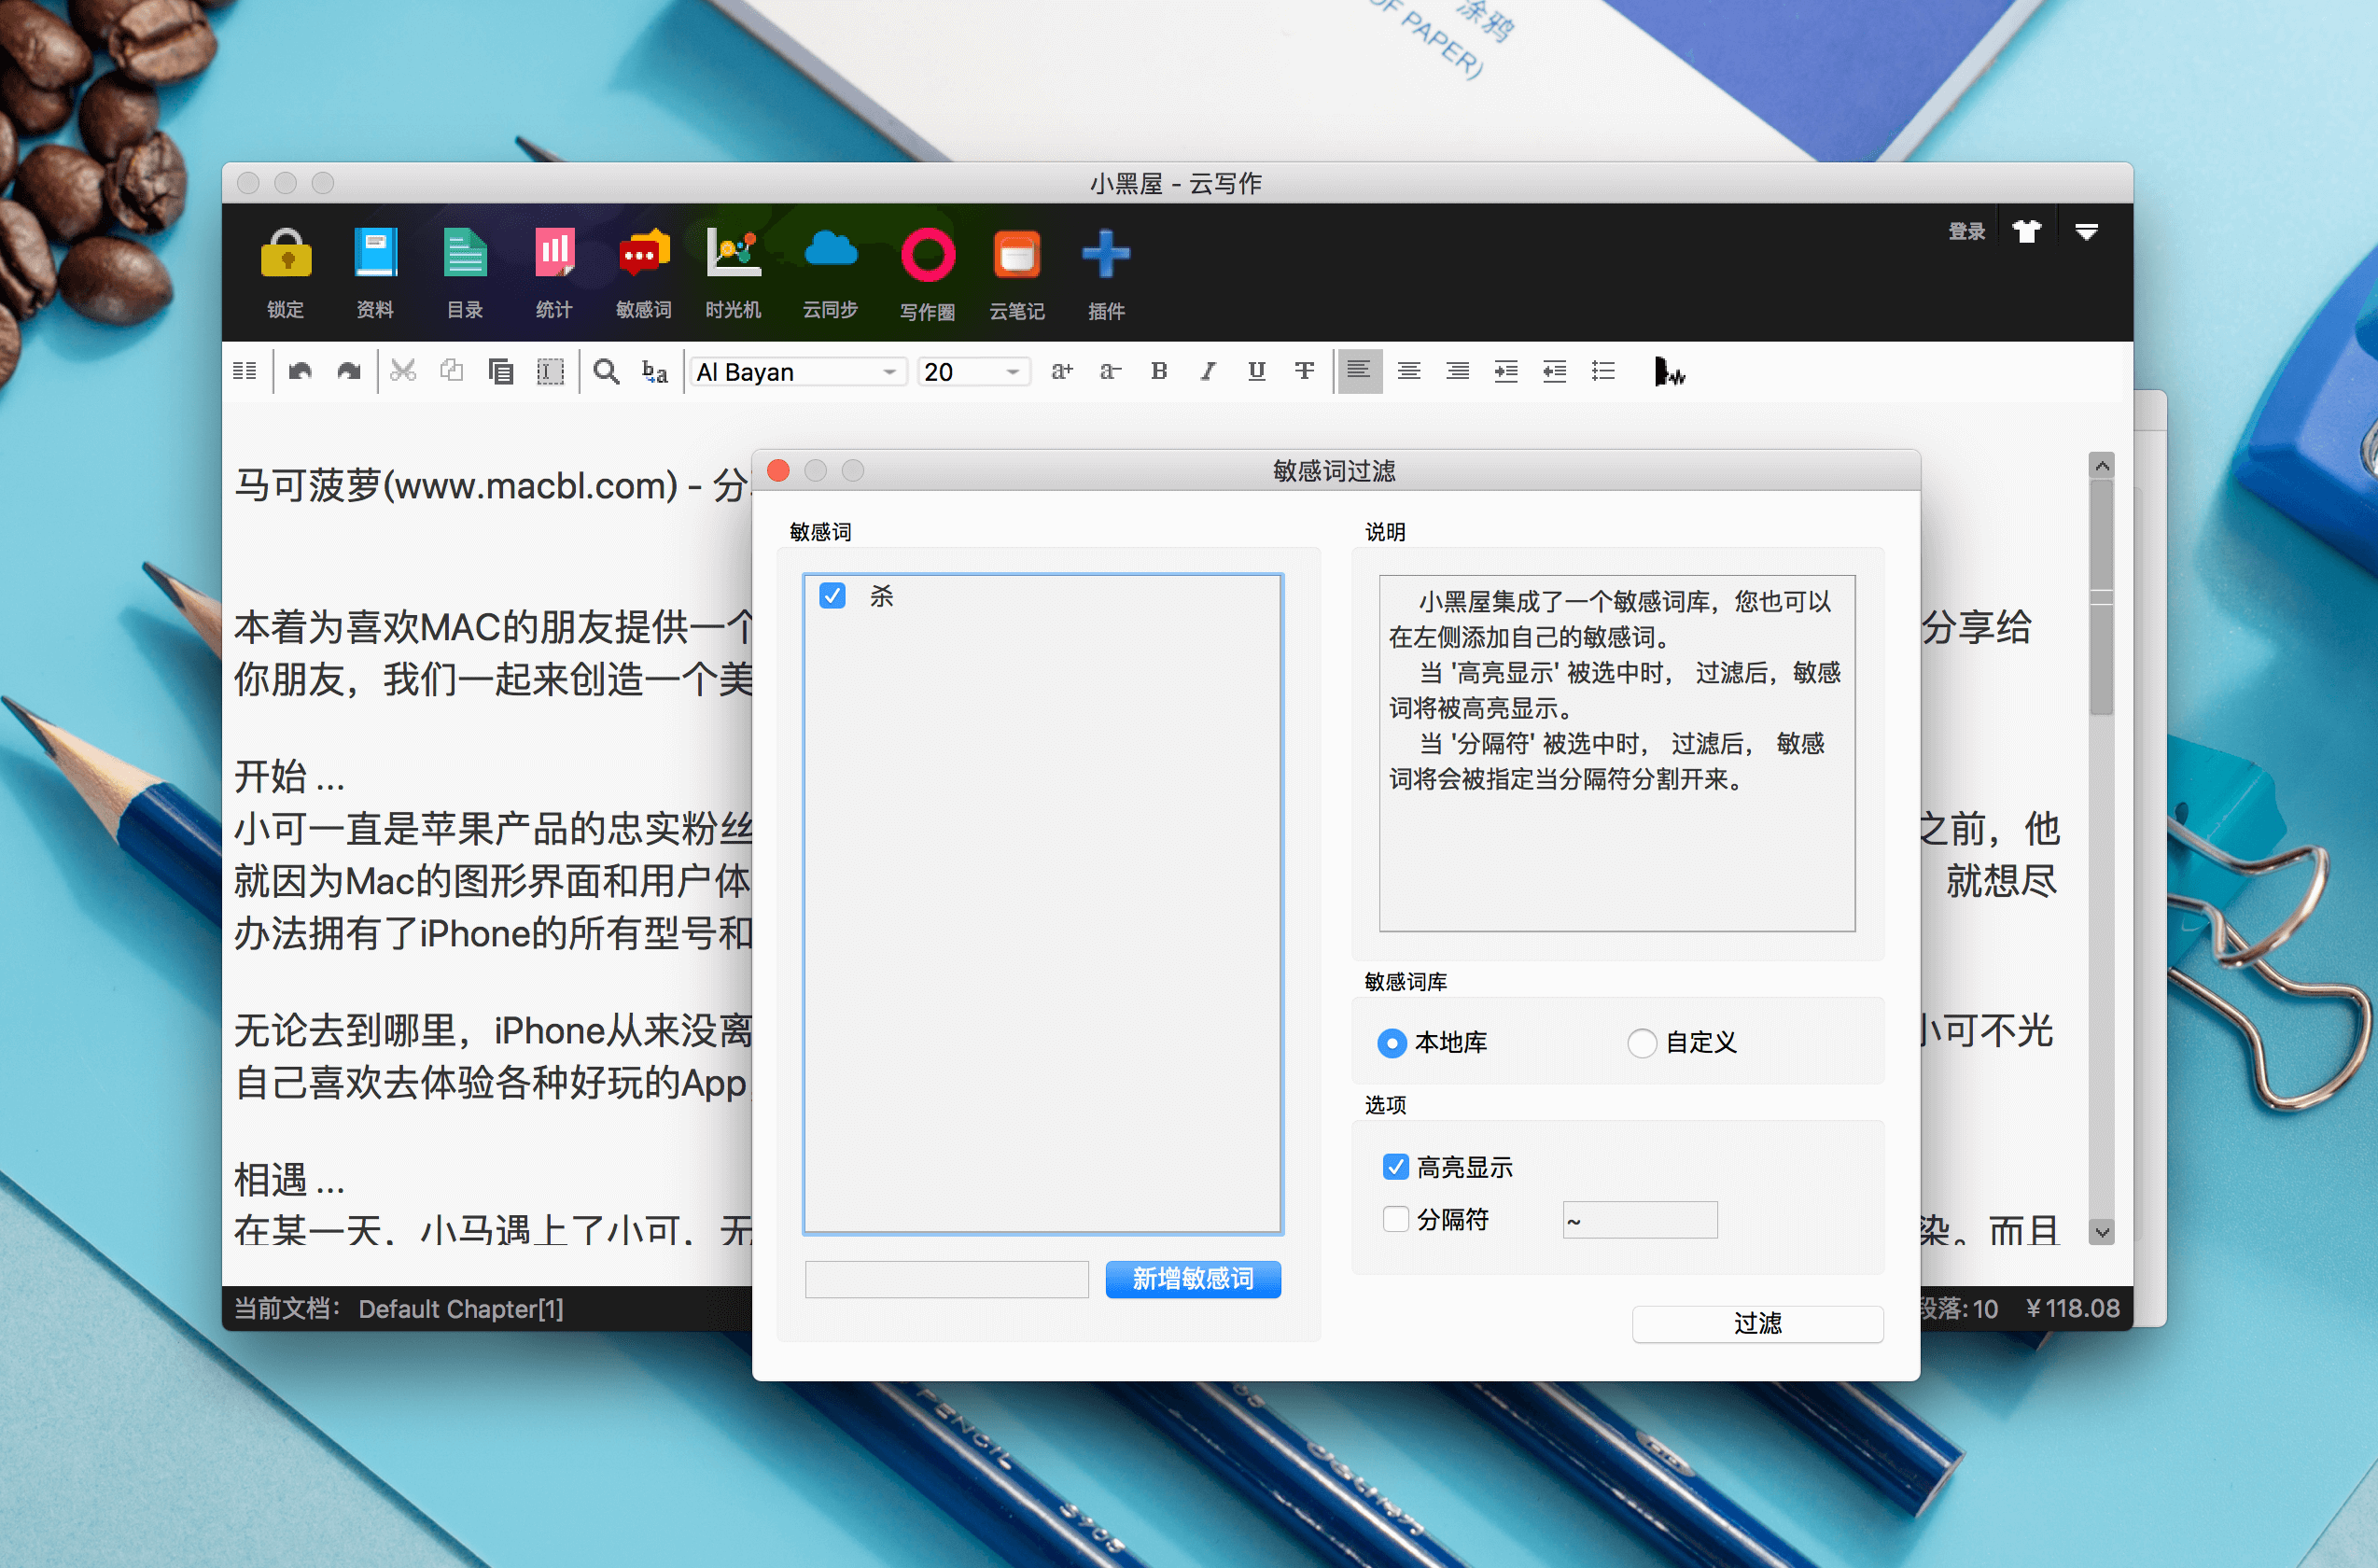
Task: Decrease font size with a- icon
Action: (1111, 372)
